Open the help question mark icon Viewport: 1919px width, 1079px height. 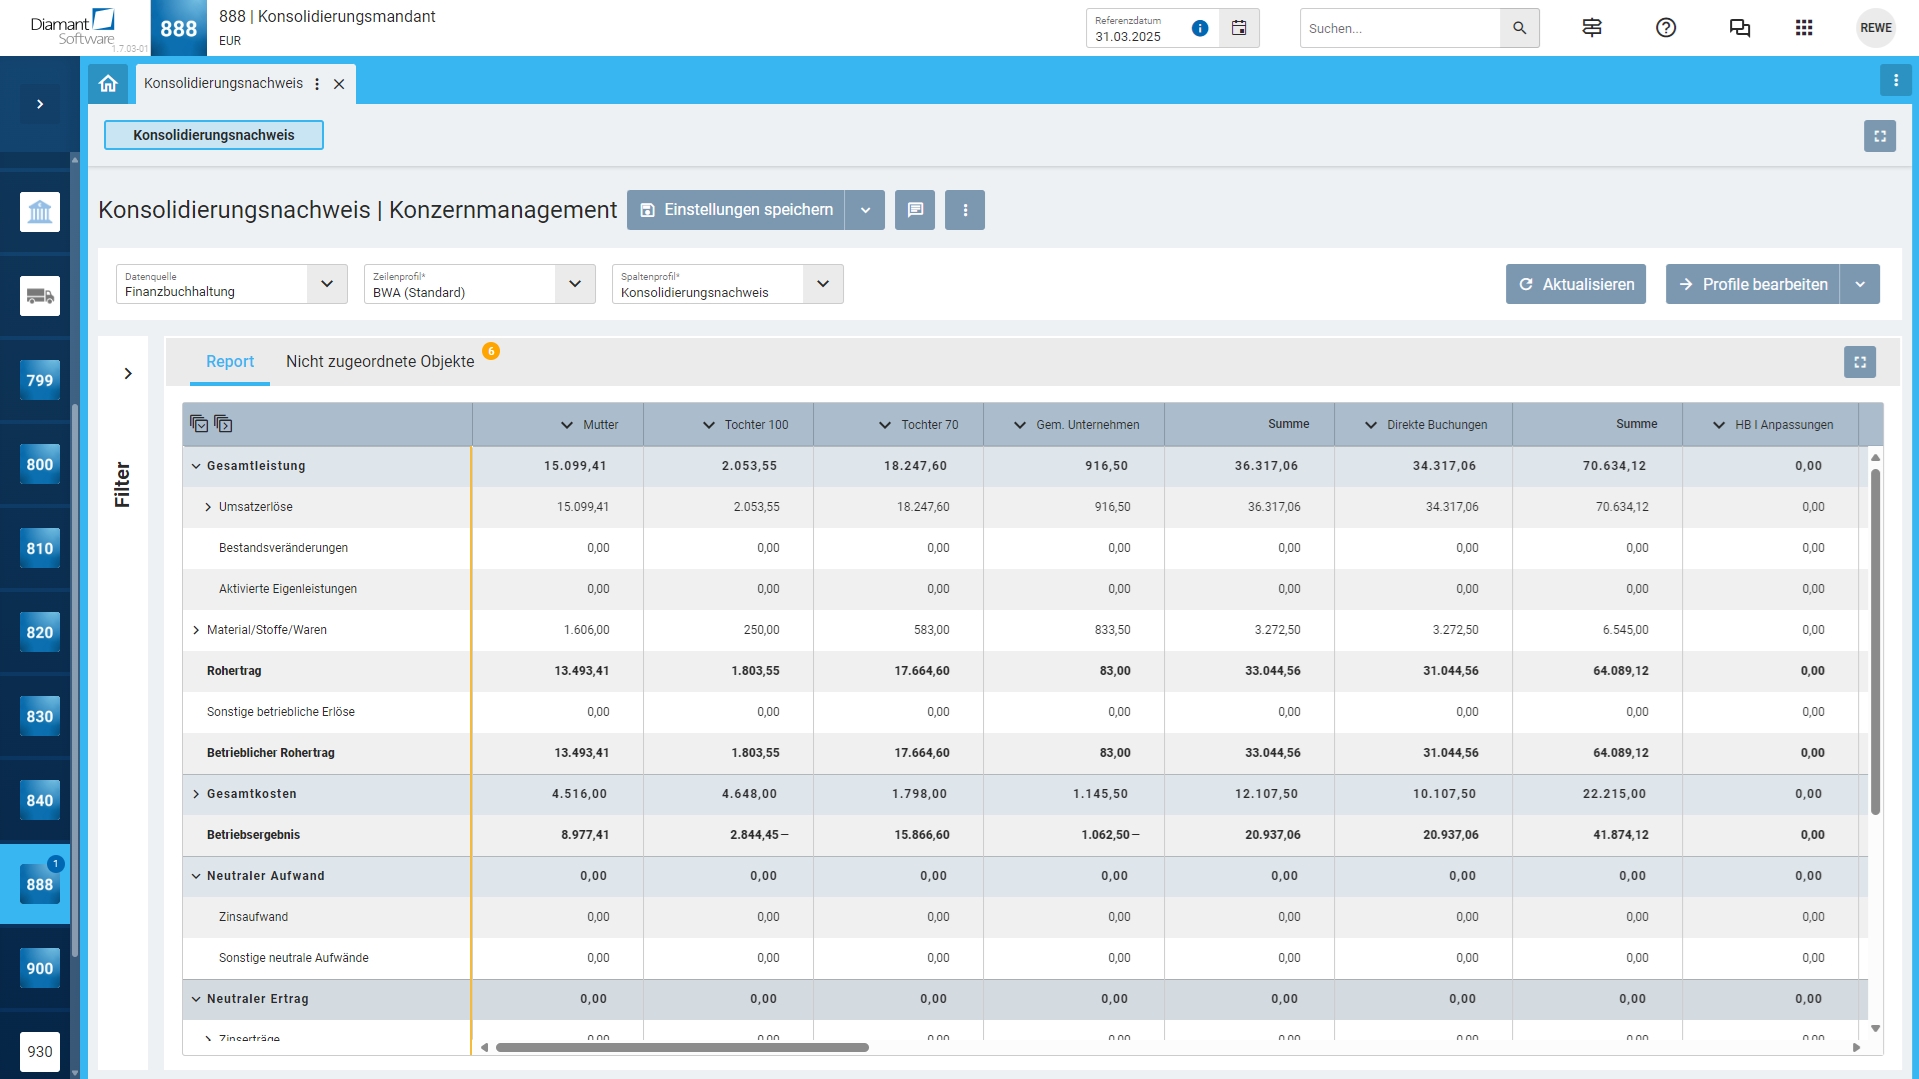[1666, 28]
